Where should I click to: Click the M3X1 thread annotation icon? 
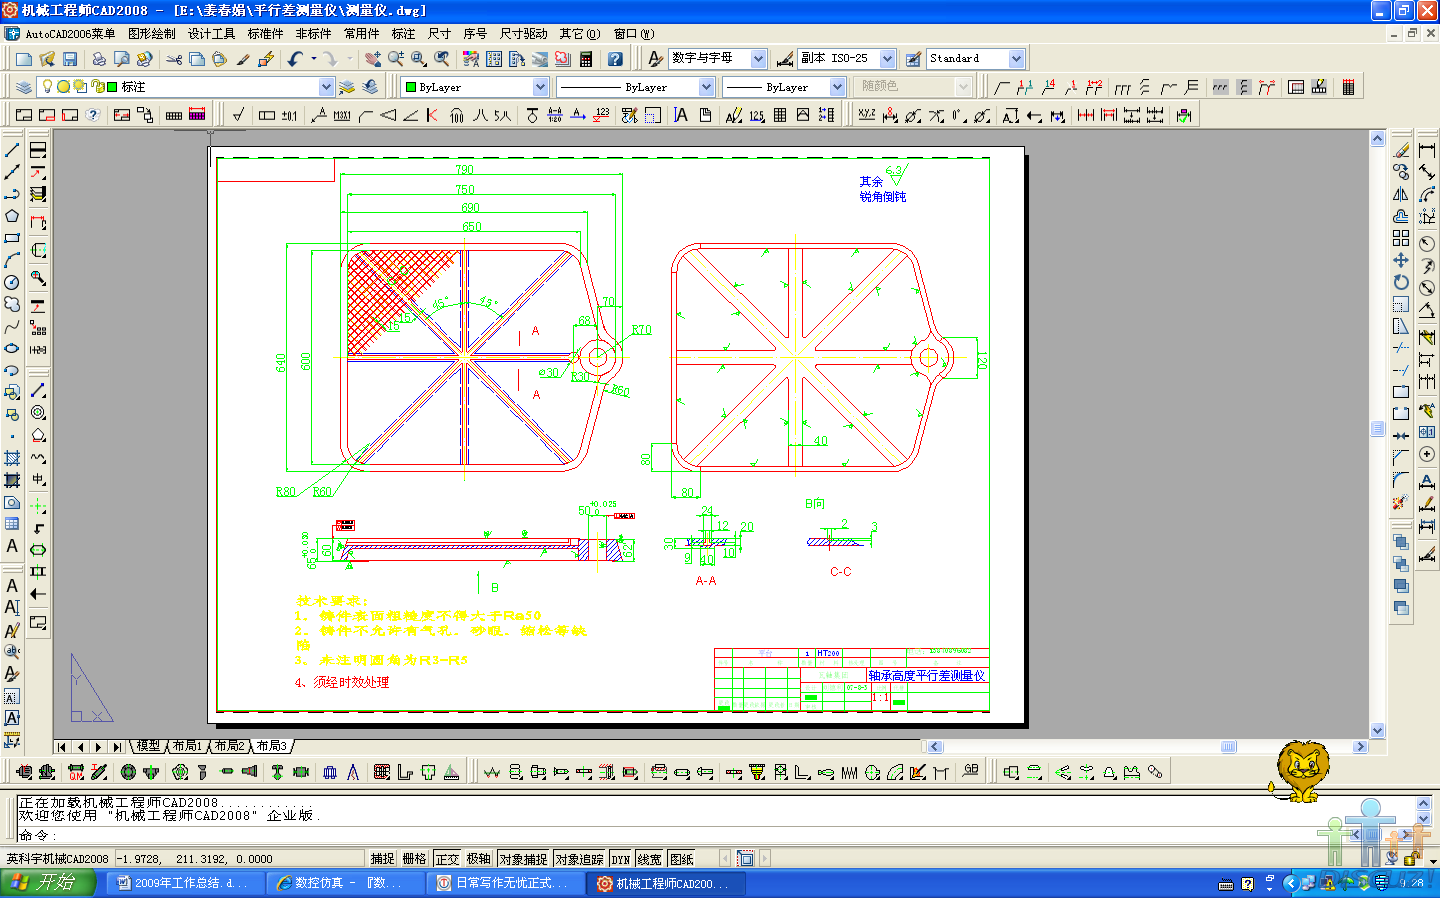342,115
